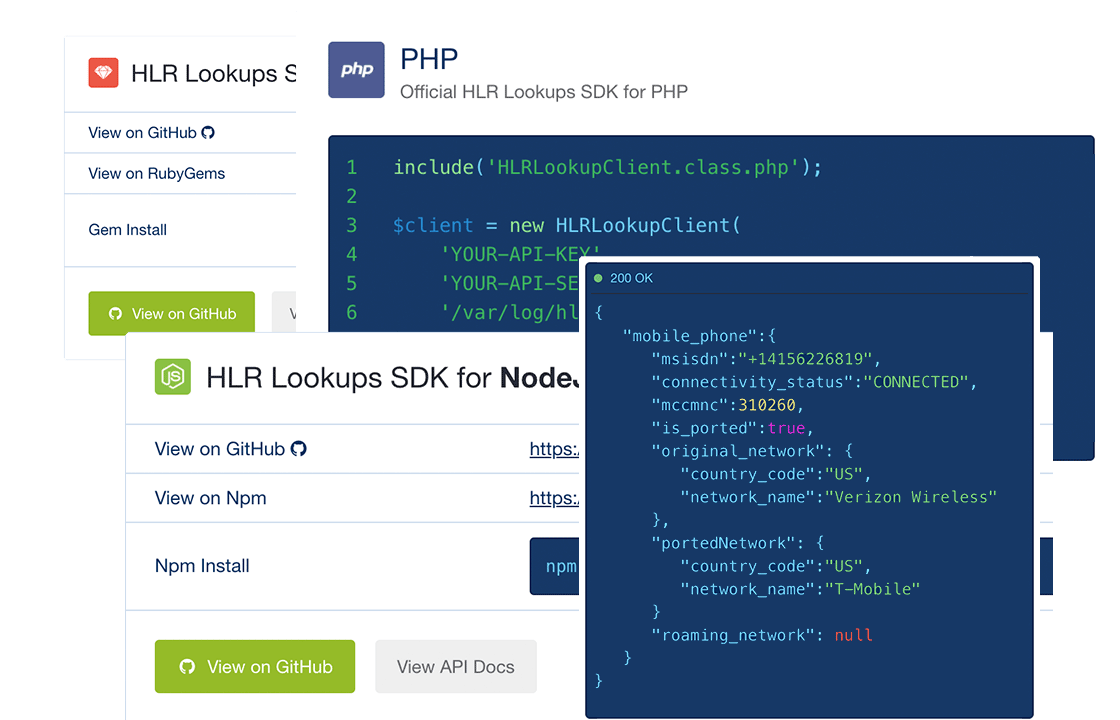Click 'Npm Install' row label
The image size is (1120, 720).
coord(202,566)
